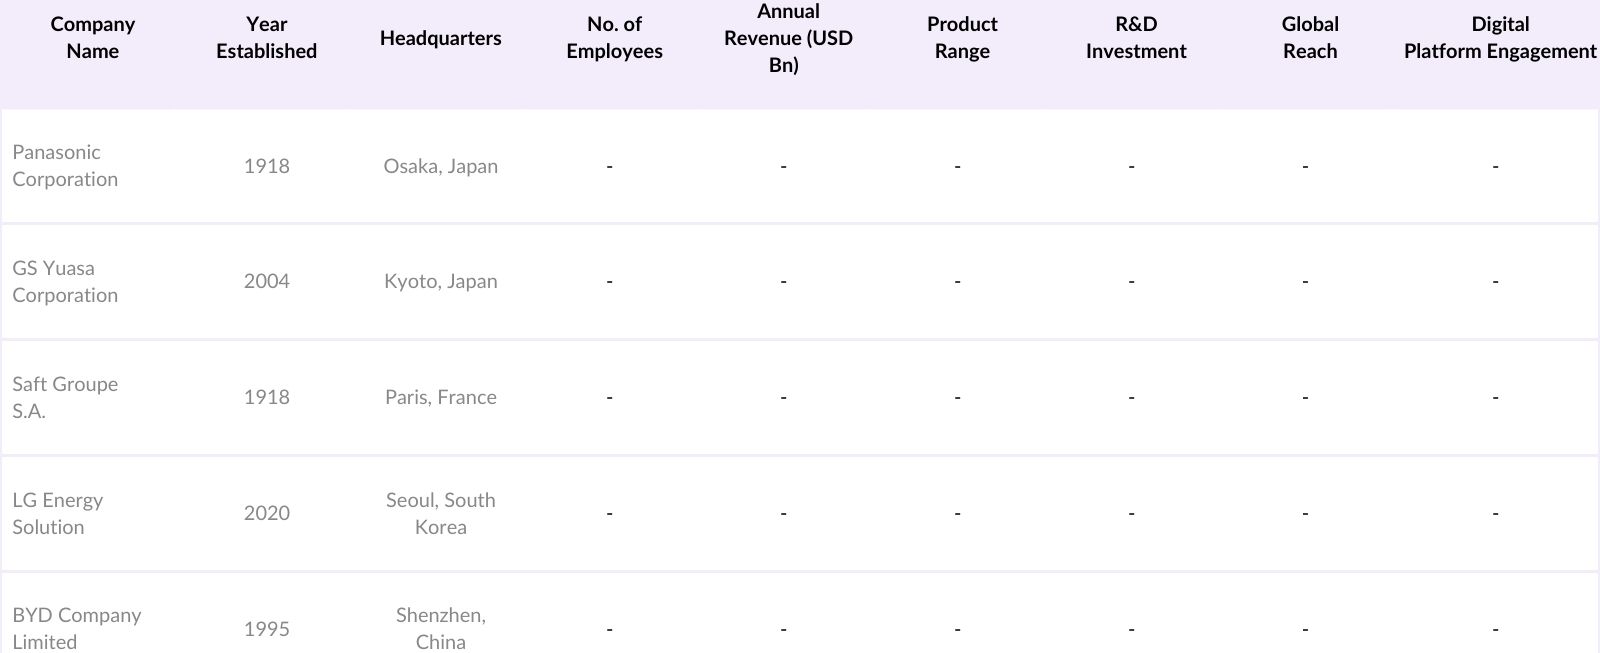Click the Panasonic Corporation company cell
This screenshot has width=1600, height=653.
click(x=65, y=166)
